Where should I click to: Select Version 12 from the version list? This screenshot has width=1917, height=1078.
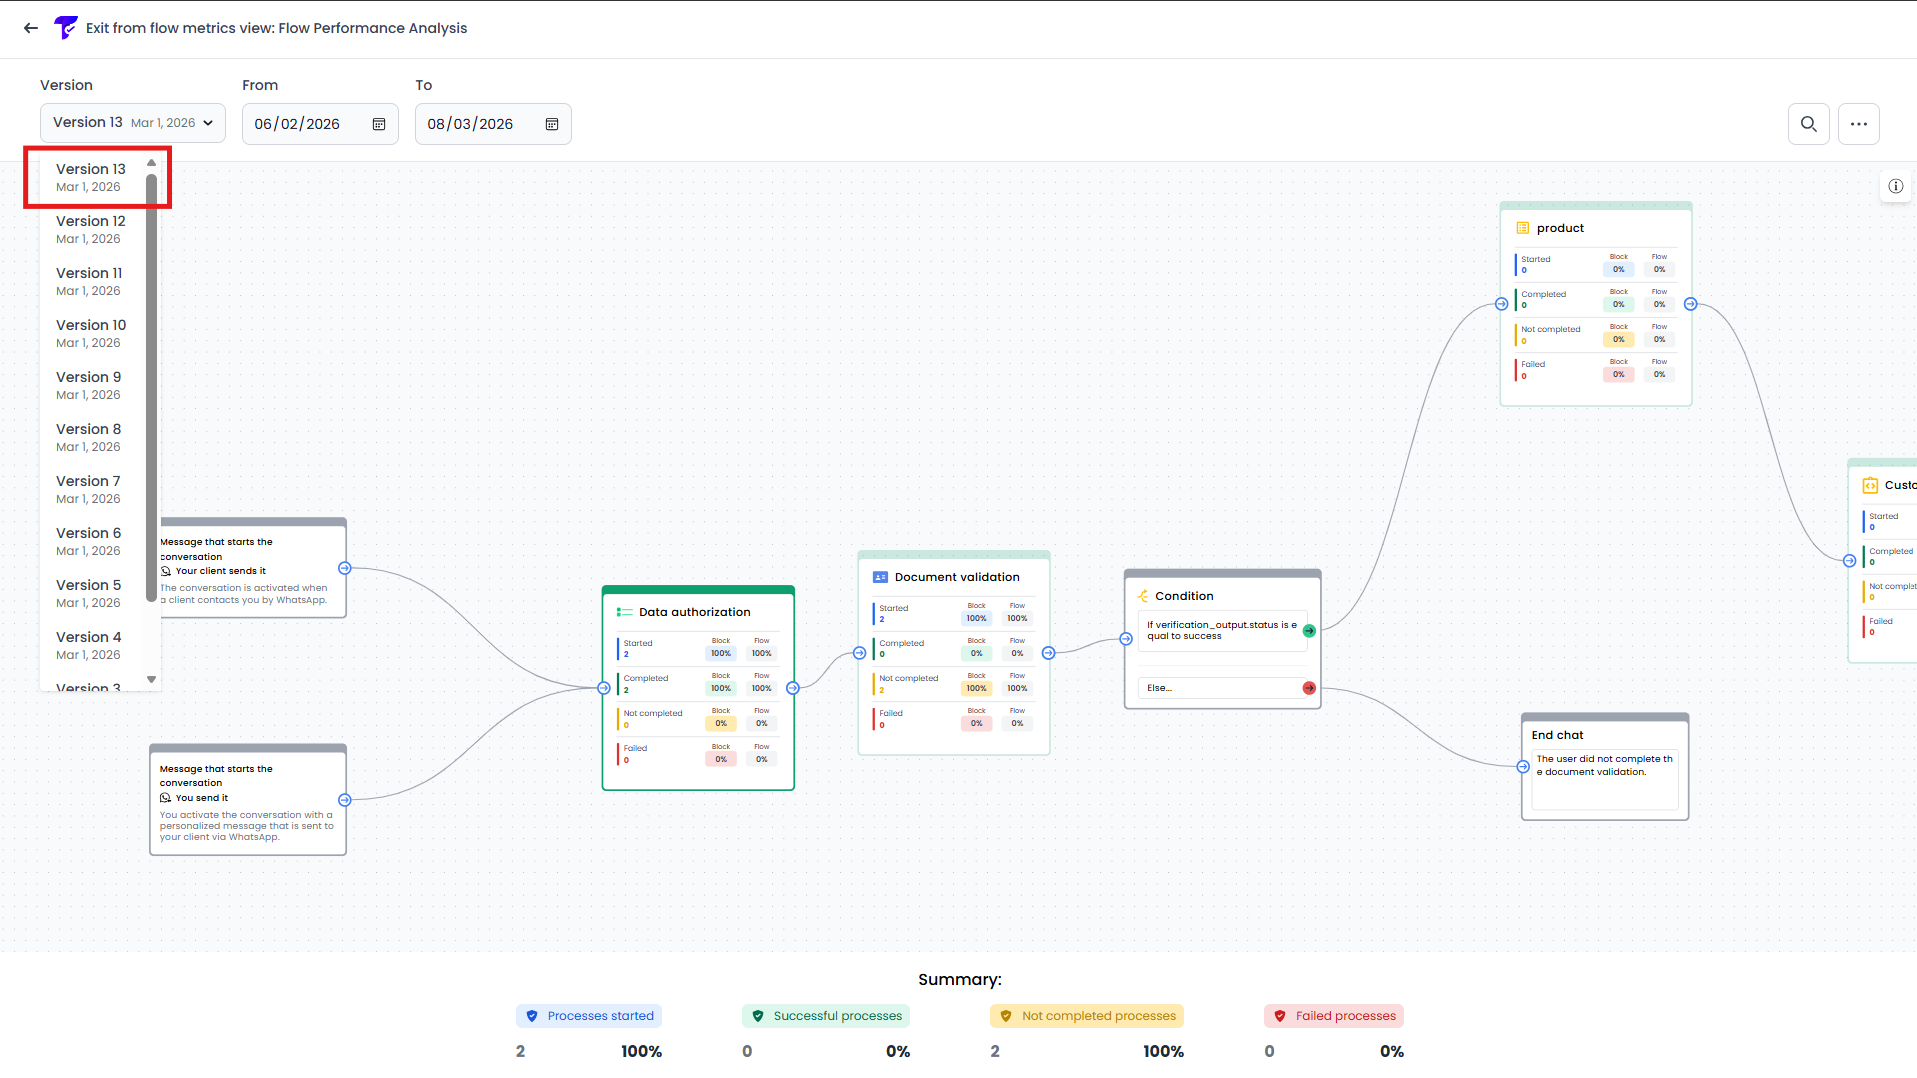pos(90,229)
